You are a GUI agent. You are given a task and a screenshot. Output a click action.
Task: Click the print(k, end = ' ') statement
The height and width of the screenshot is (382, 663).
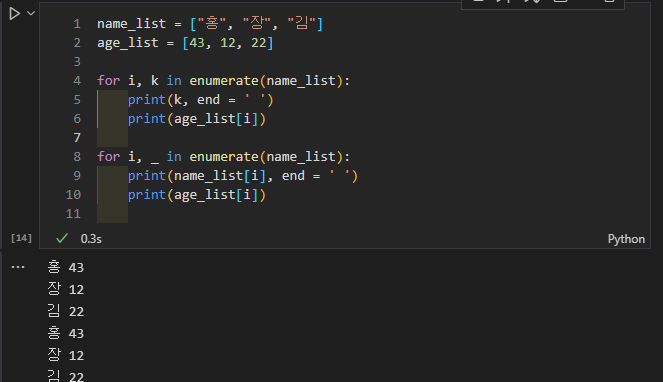click(201, 100)
